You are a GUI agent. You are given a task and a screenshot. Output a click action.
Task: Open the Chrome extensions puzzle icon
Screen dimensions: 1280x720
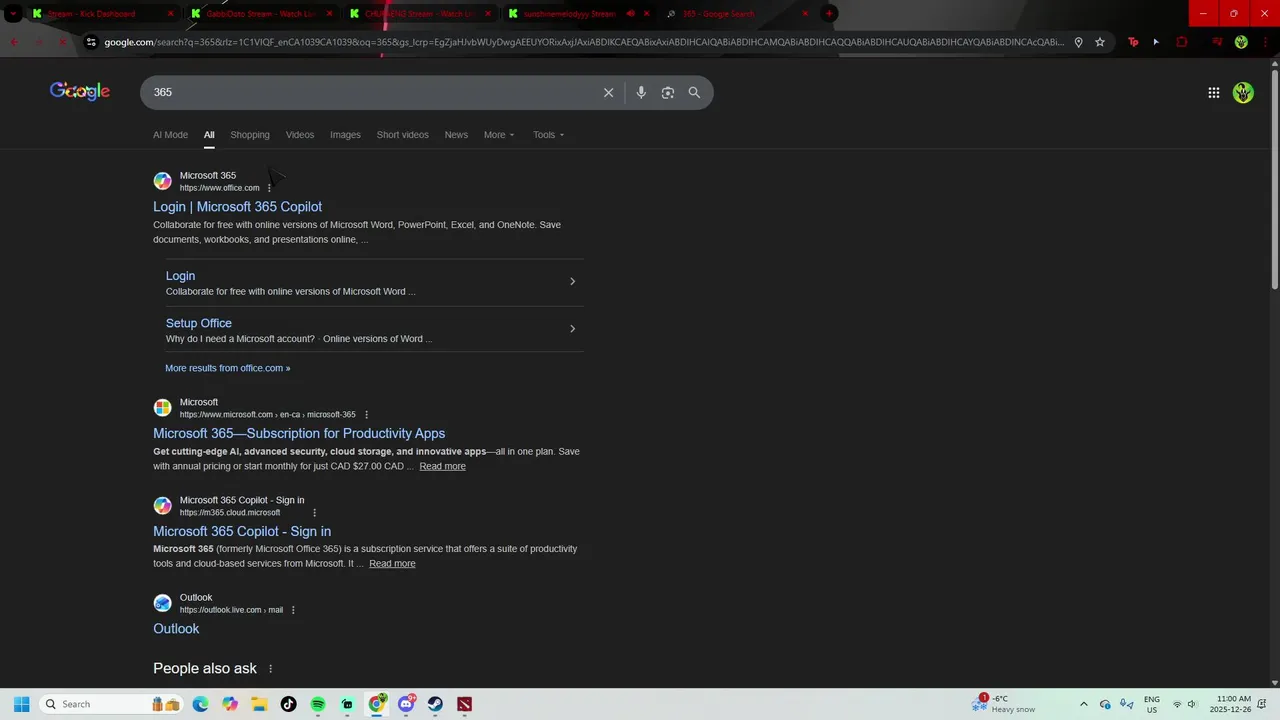[x=1182, y=42]
